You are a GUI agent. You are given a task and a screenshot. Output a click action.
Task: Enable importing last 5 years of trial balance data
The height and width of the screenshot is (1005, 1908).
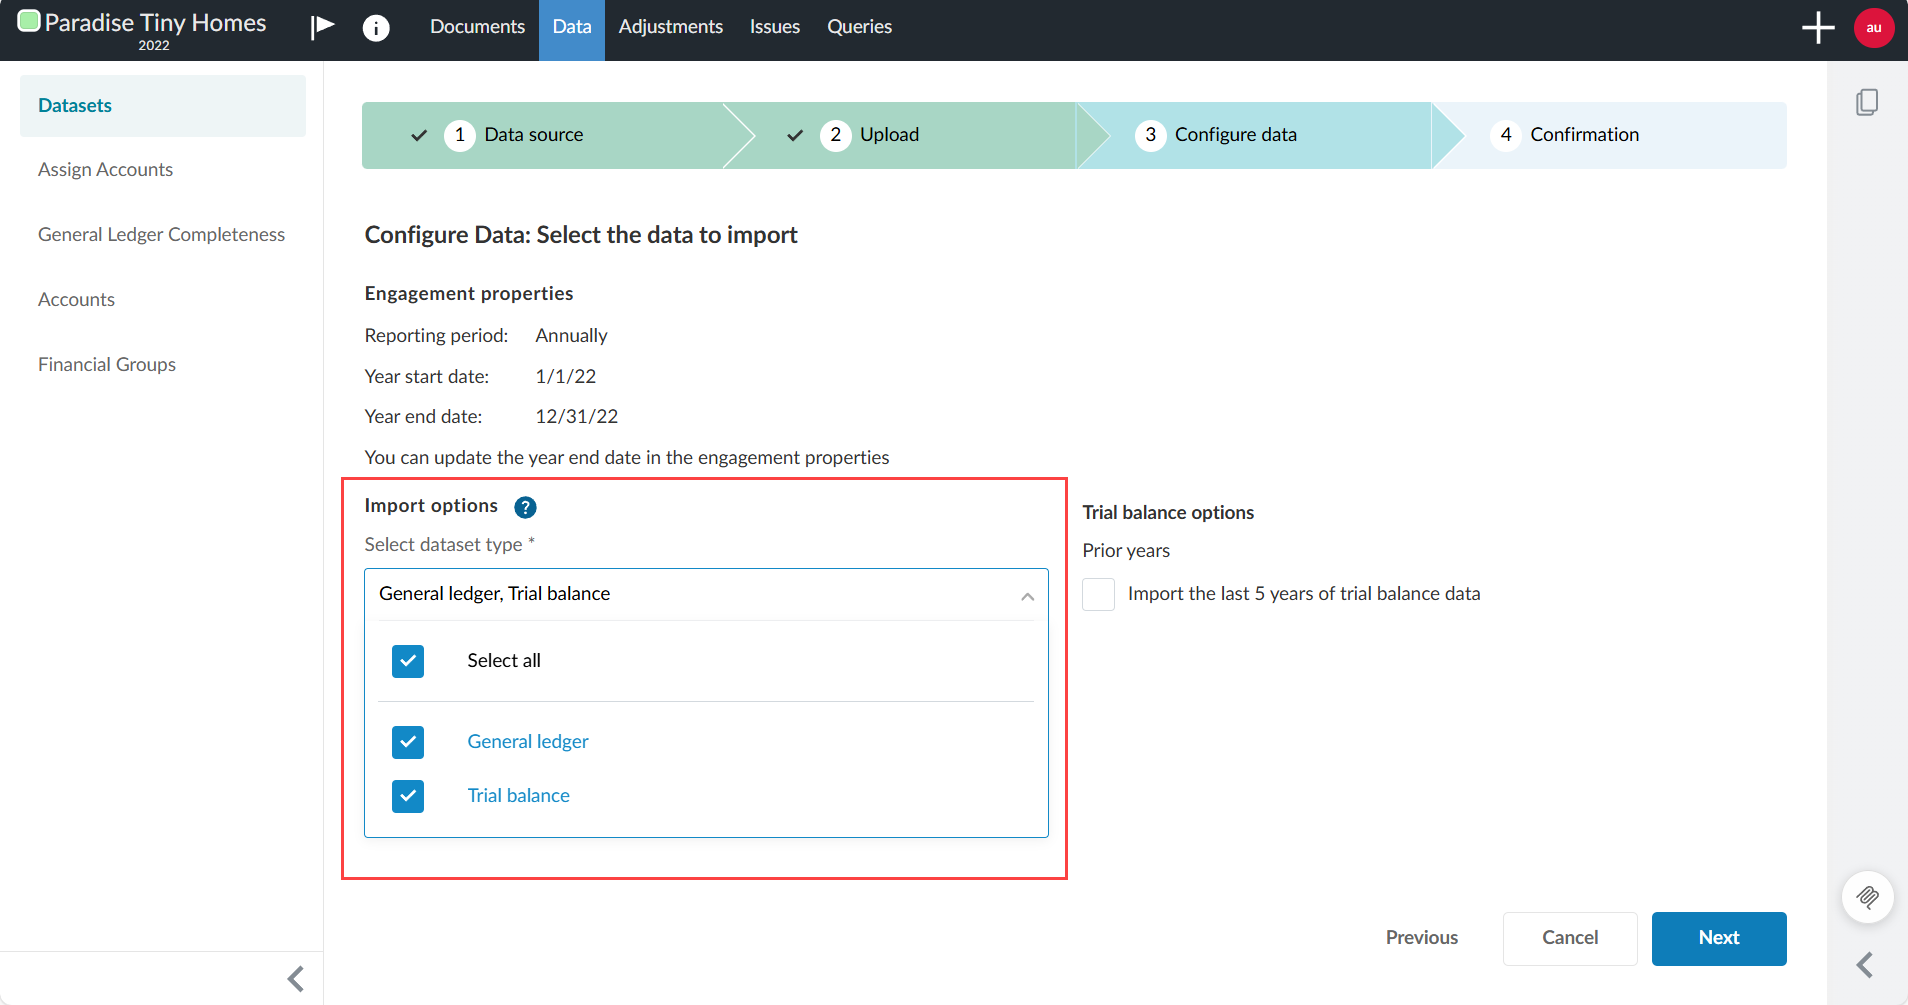1097,594
